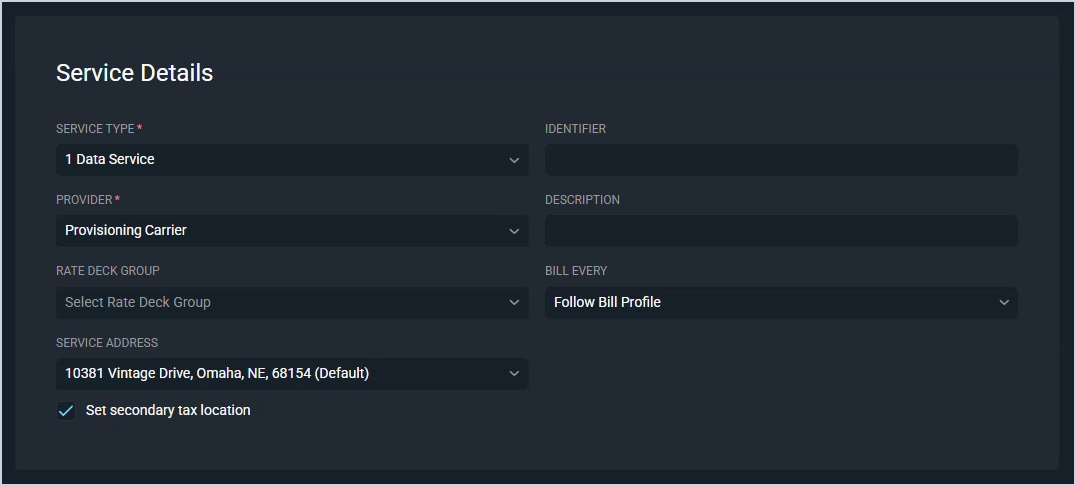Click the chevron arrow in Bill Every field
Image resolution: width=1076 pixels, height=486 pixels.
[x=1004, y=303]
